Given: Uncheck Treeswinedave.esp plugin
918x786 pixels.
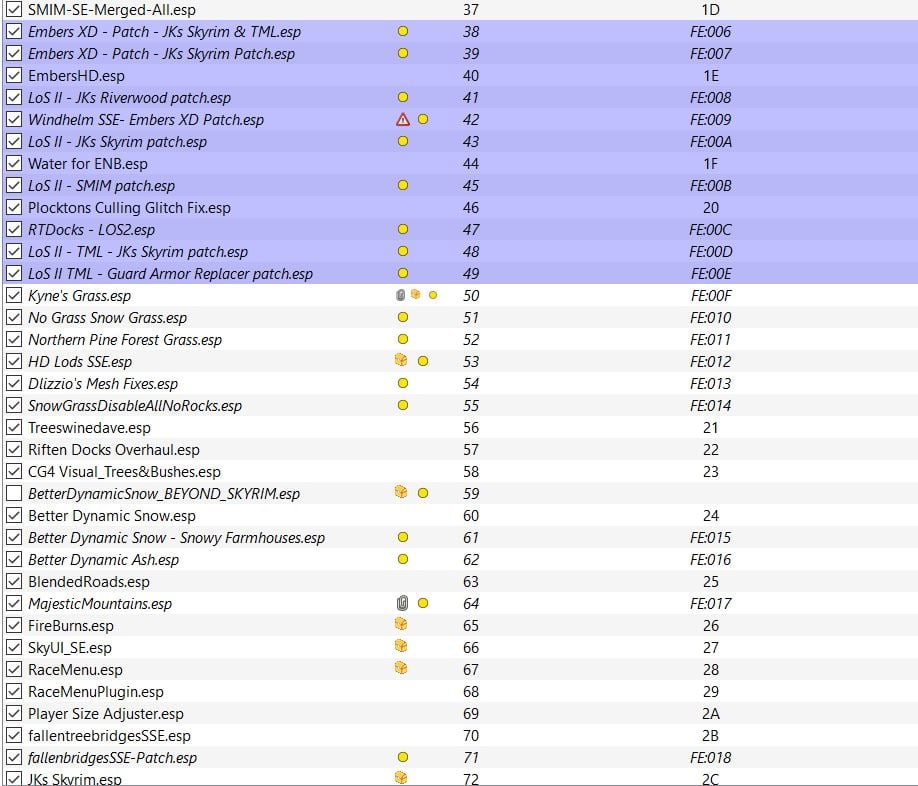Looking at the screenshot, I should click(x=14, y=428).
